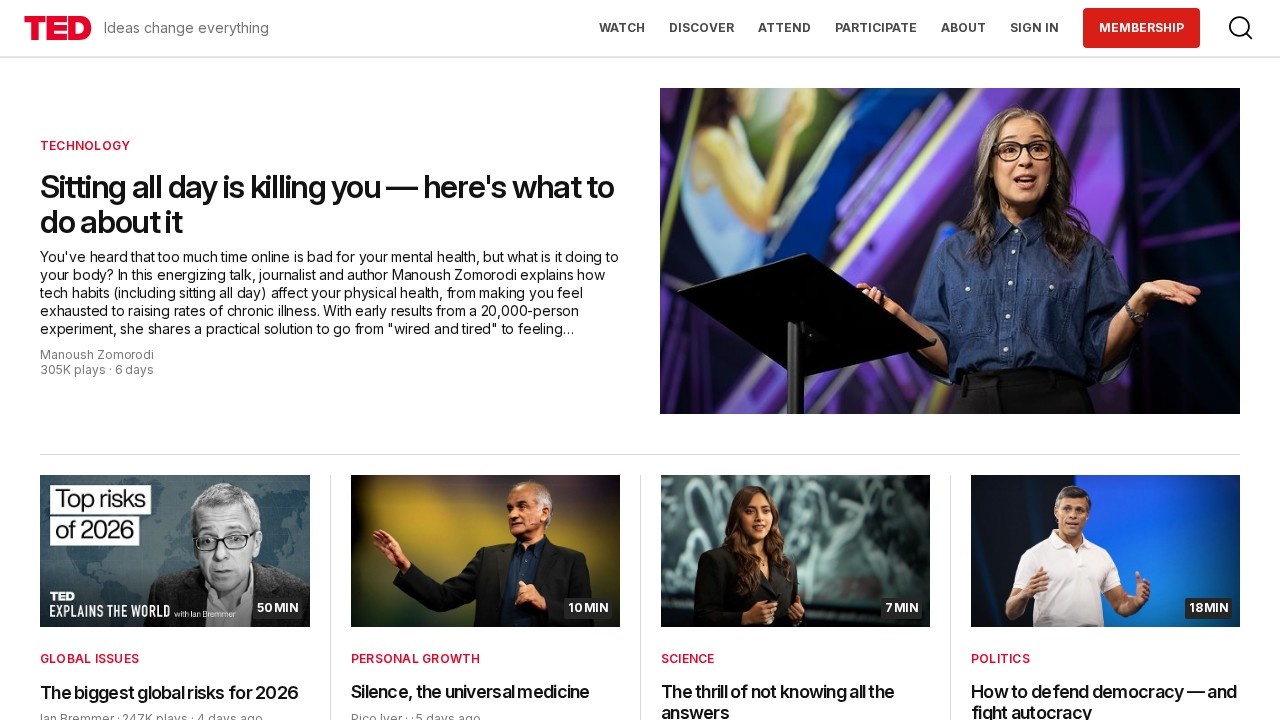Open 'Silence, the universal medicine' title

tap(470, 692)
